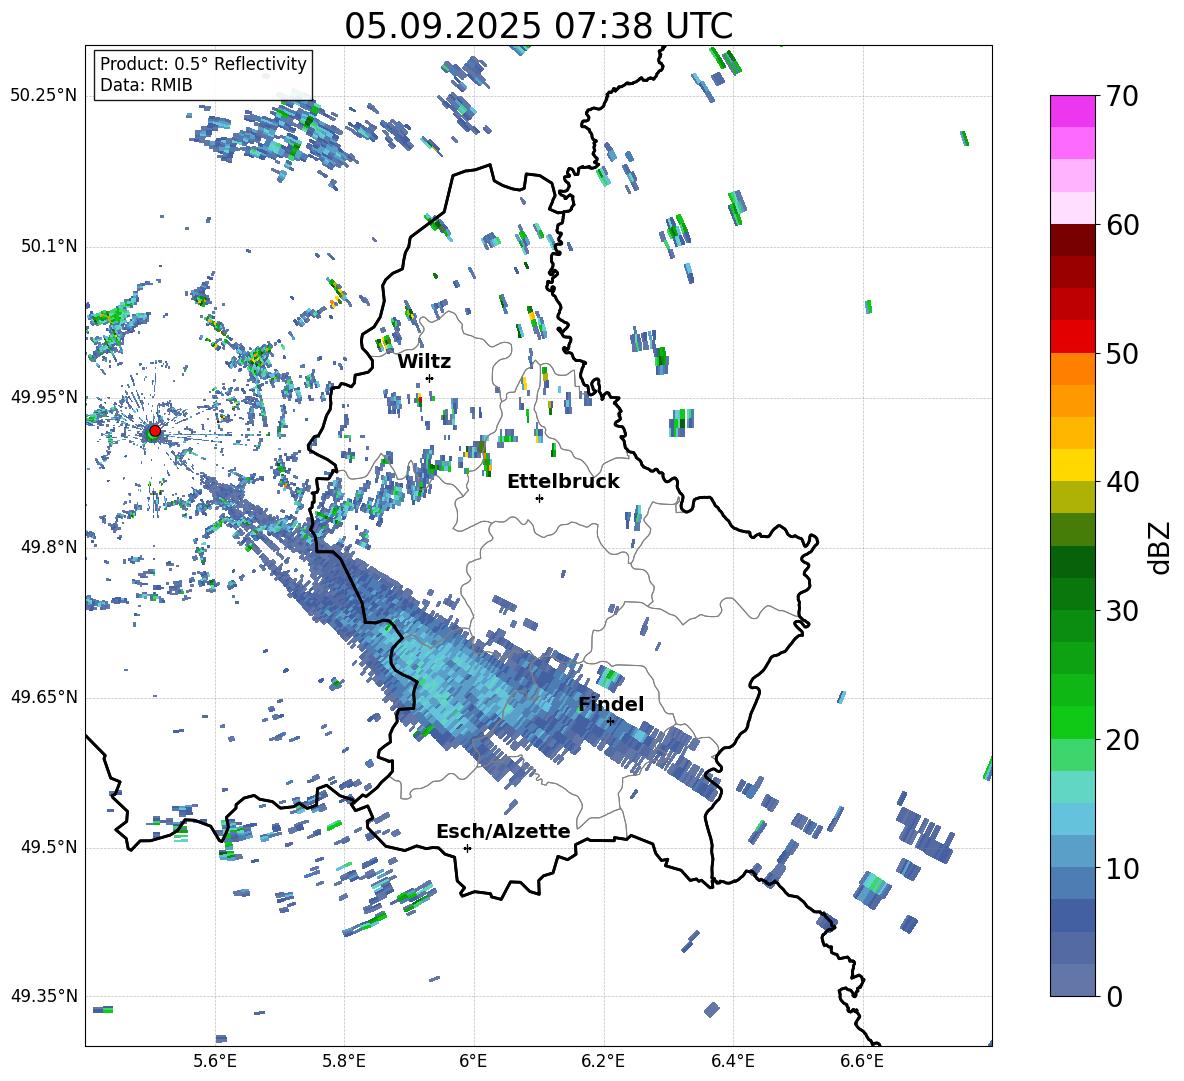
Task: Click the bright red colorbar segment above 50
Action: pos(1072,337)
